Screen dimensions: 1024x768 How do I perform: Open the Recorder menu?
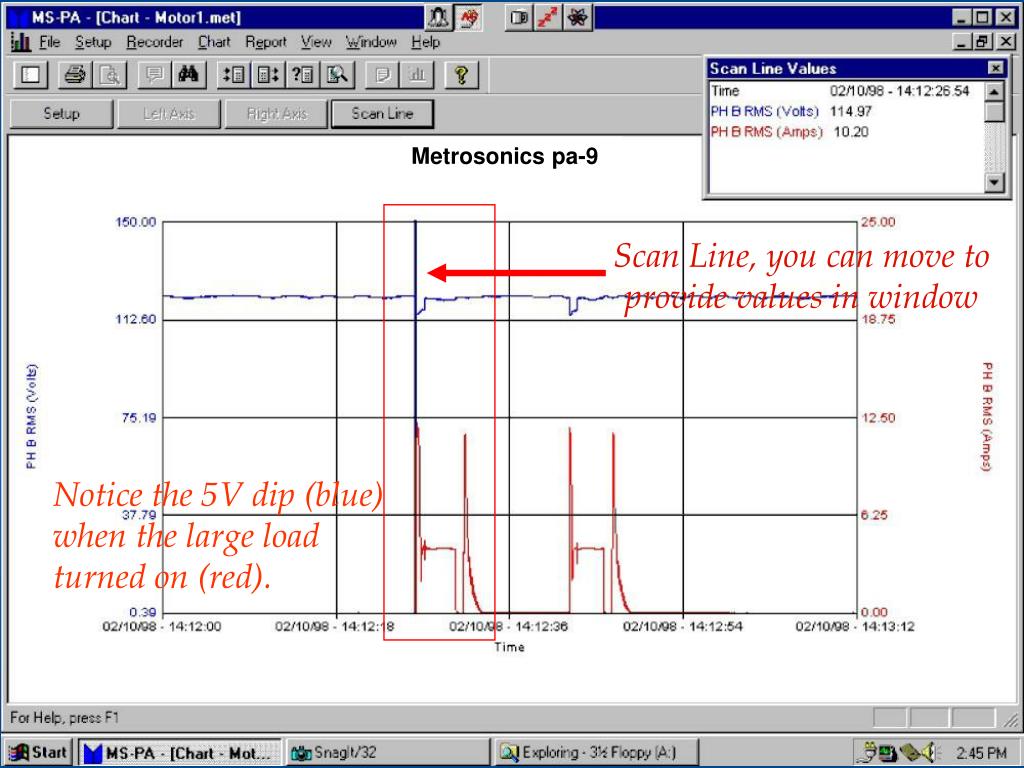coord(155,42)
